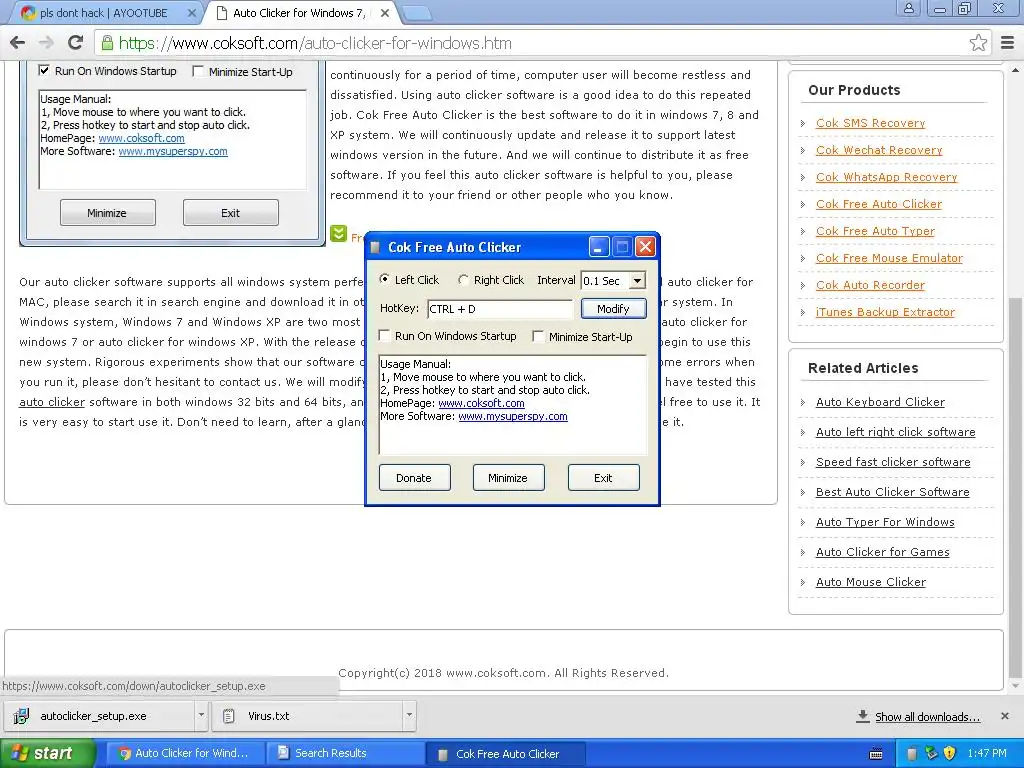Screen dimensions: 1024x768
Task: Switch to Auto Clicker for Windows 7 tab
Action: (298, 12)
